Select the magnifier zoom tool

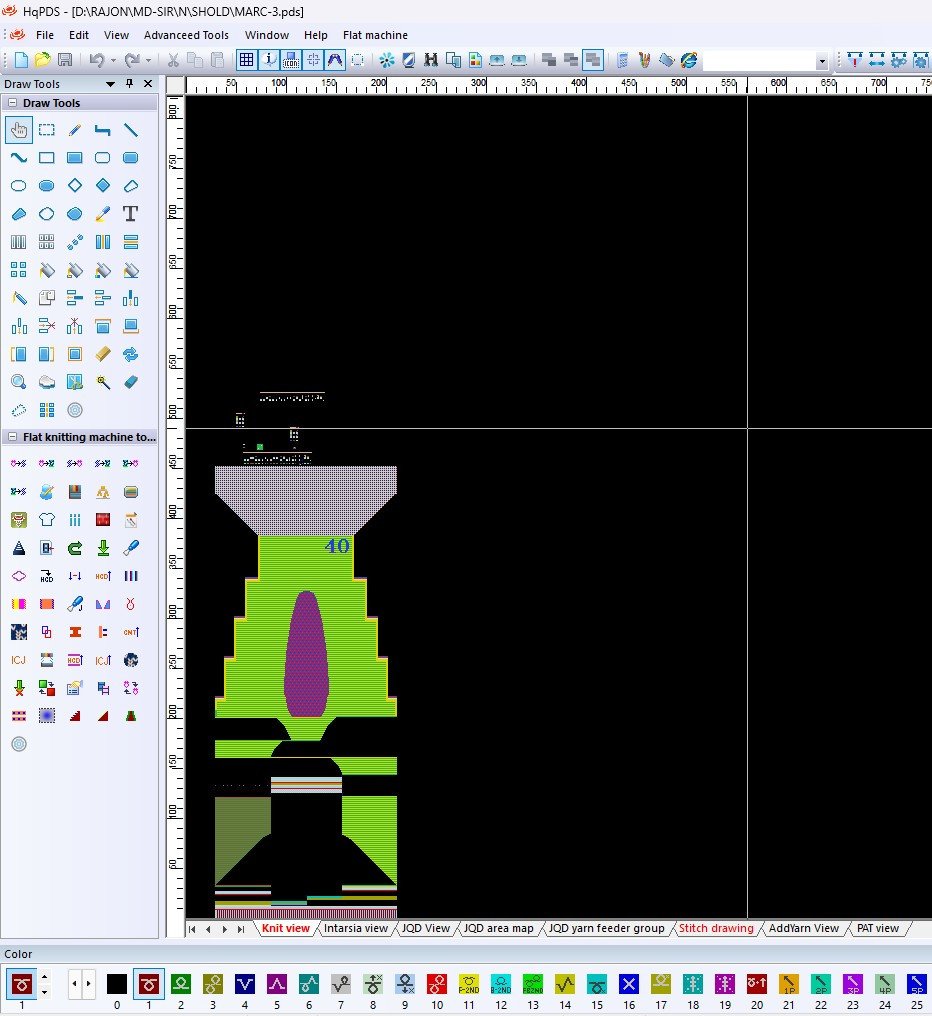pyautogui.click(x=18, y=382)
